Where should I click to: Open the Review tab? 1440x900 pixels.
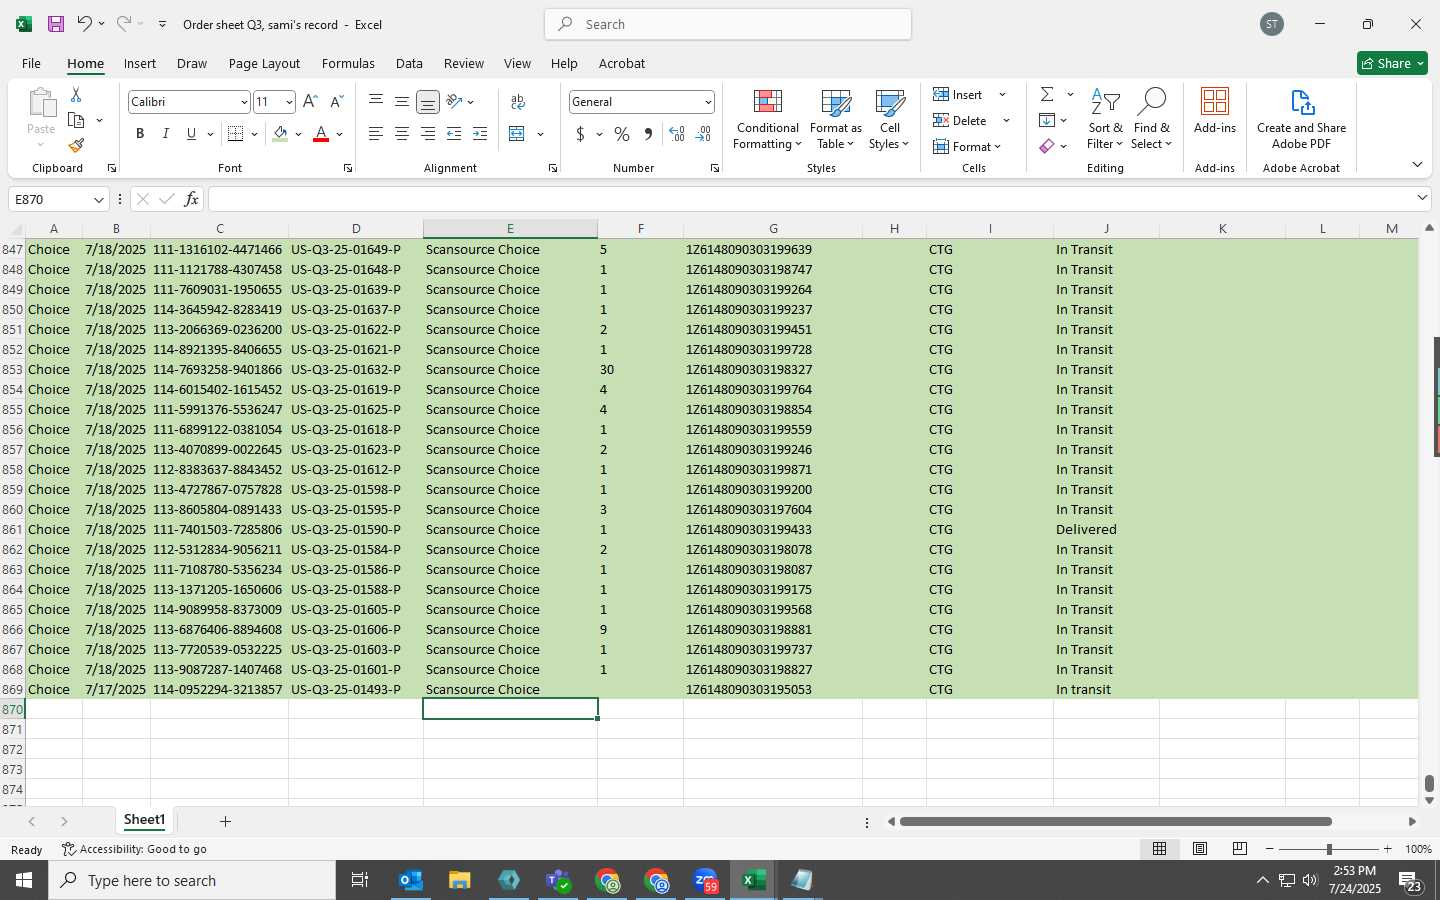click(464, 63)
